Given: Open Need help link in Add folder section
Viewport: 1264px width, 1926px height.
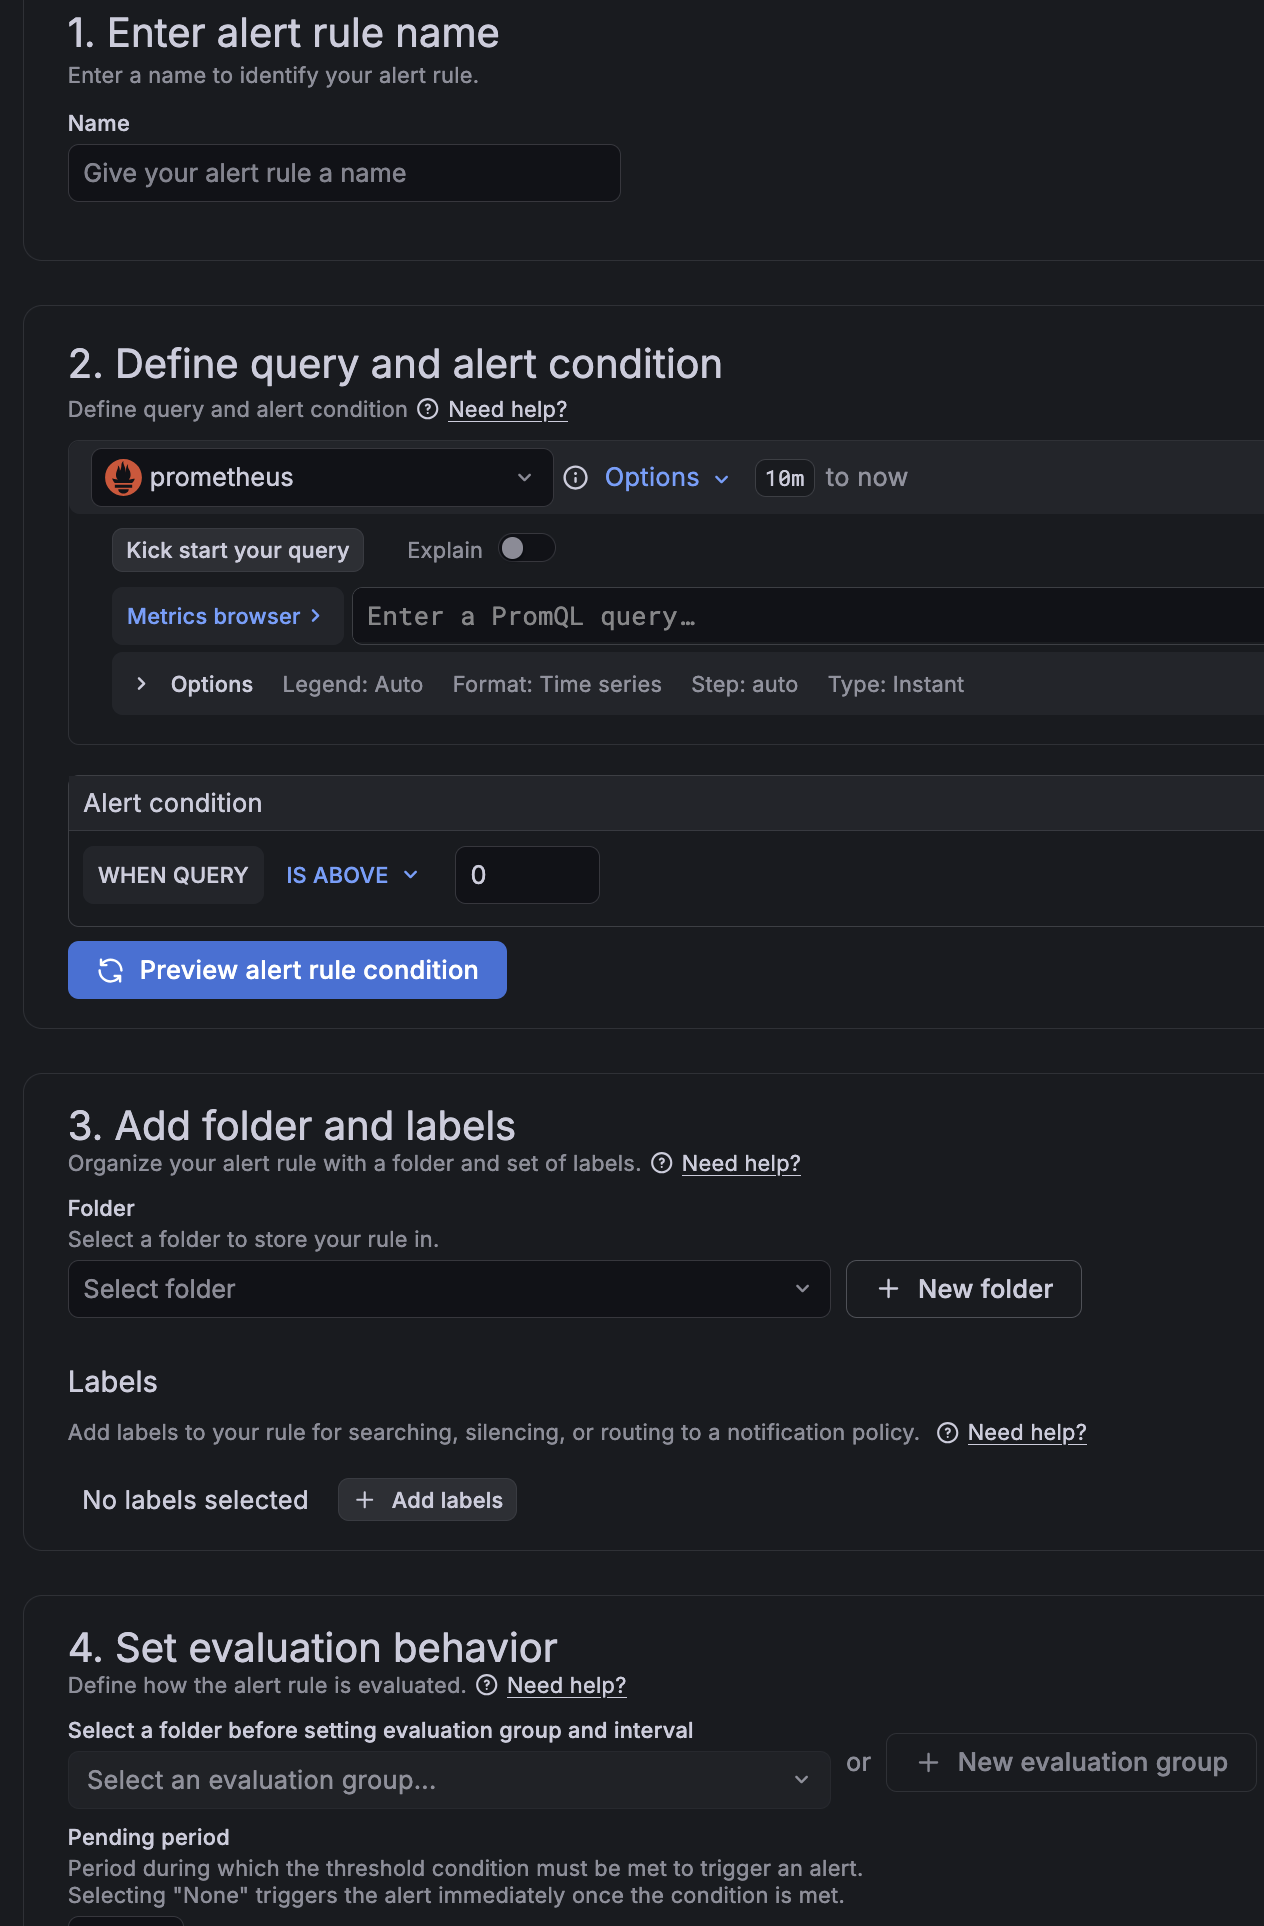Looking at the screenshot, I should click(x=741, y=1163).
